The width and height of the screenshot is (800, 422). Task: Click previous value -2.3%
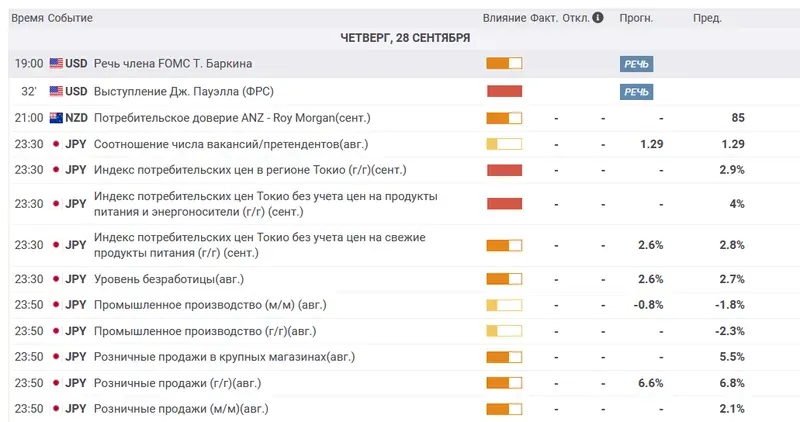[x=730, y=331]
